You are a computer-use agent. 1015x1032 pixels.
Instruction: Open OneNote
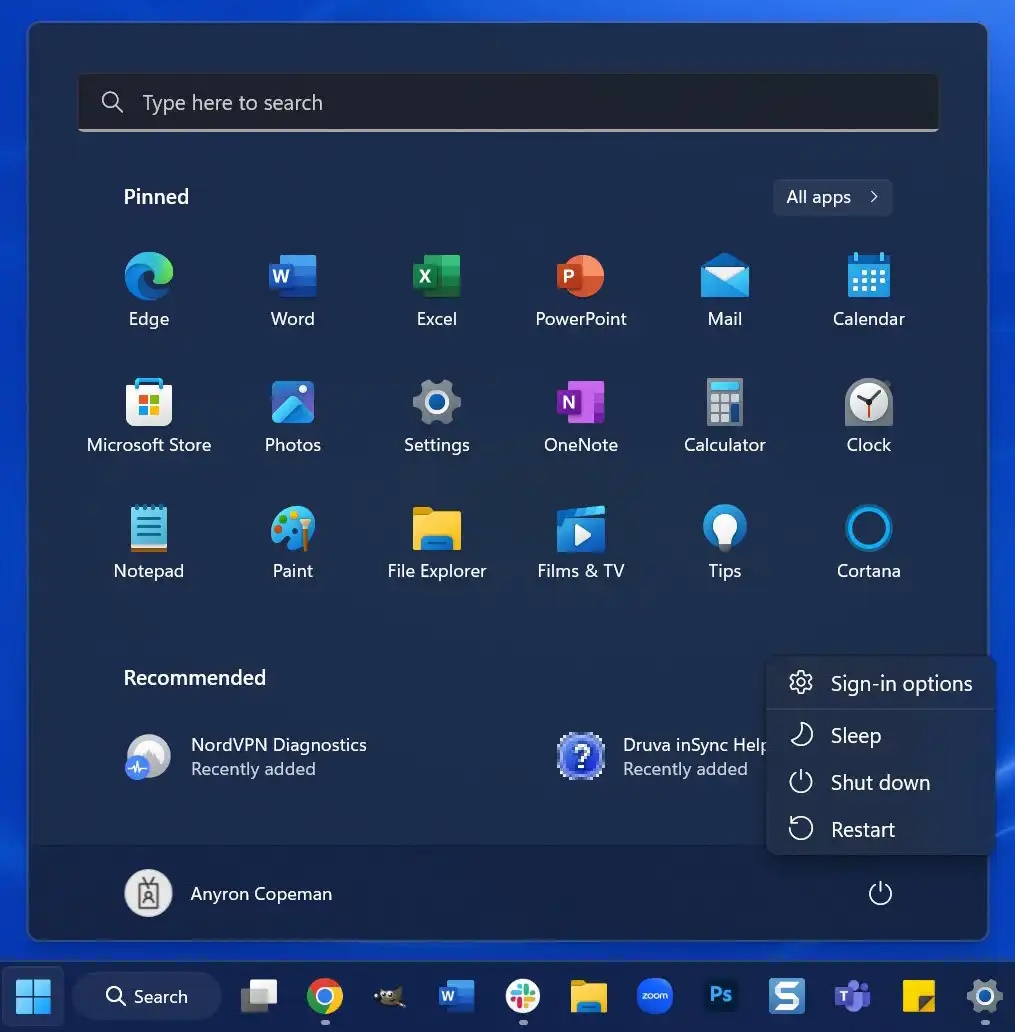pyautogui.click(x=581, y=416)
